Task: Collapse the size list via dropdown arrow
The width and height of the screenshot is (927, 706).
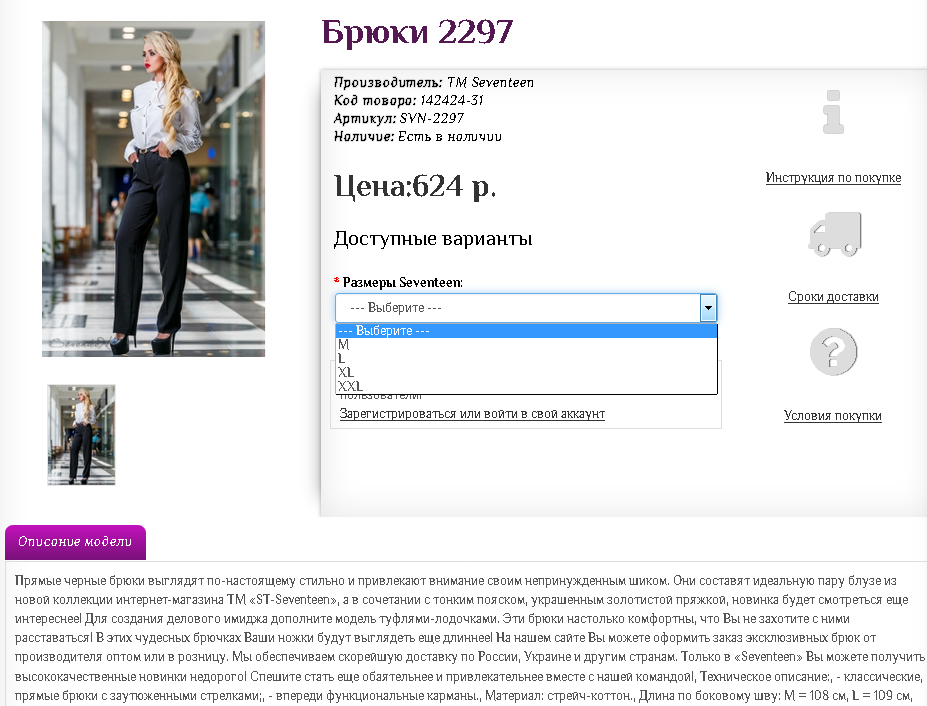Action: (708, 308)
